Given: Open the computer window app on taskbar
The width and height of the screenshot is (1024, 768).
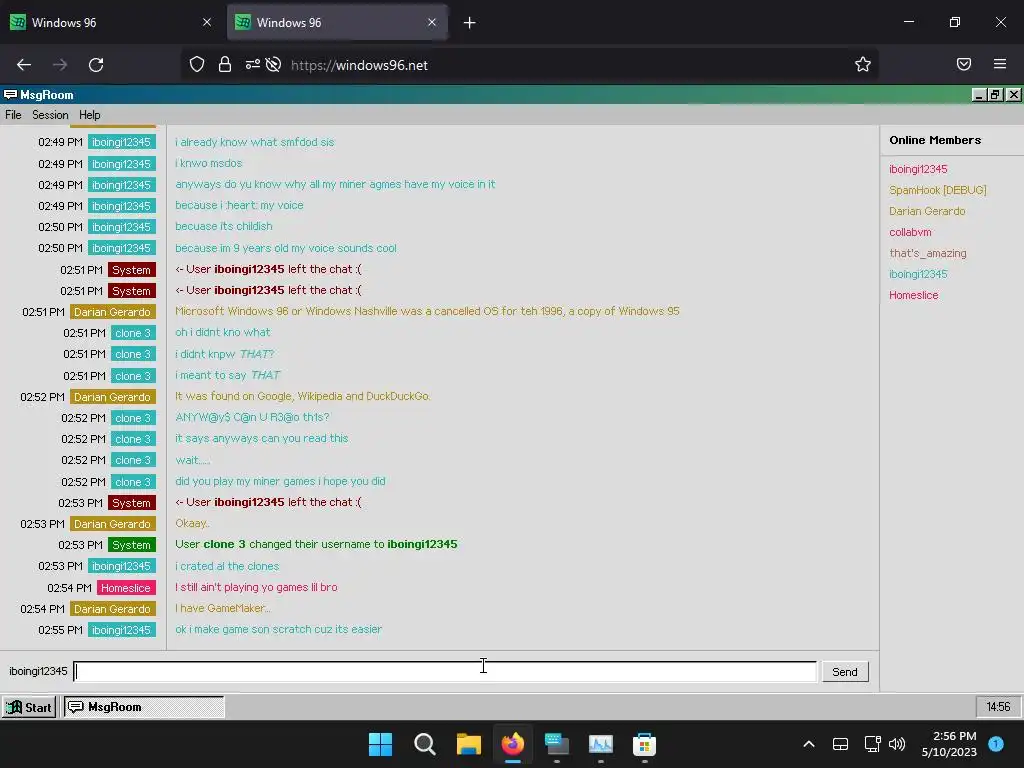Looking at the screenshot, I should tap(556, 744).
